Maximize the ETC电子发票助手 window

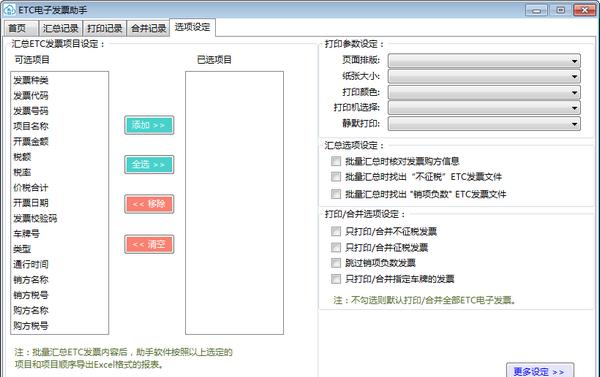560,10
